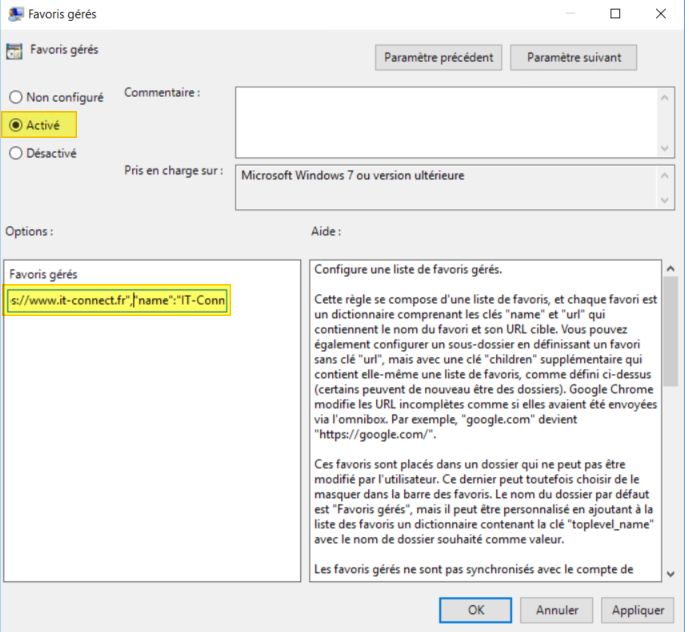Choose the Désactivé radio option
The height and width of the screenshot is (632, 685).
16,154
